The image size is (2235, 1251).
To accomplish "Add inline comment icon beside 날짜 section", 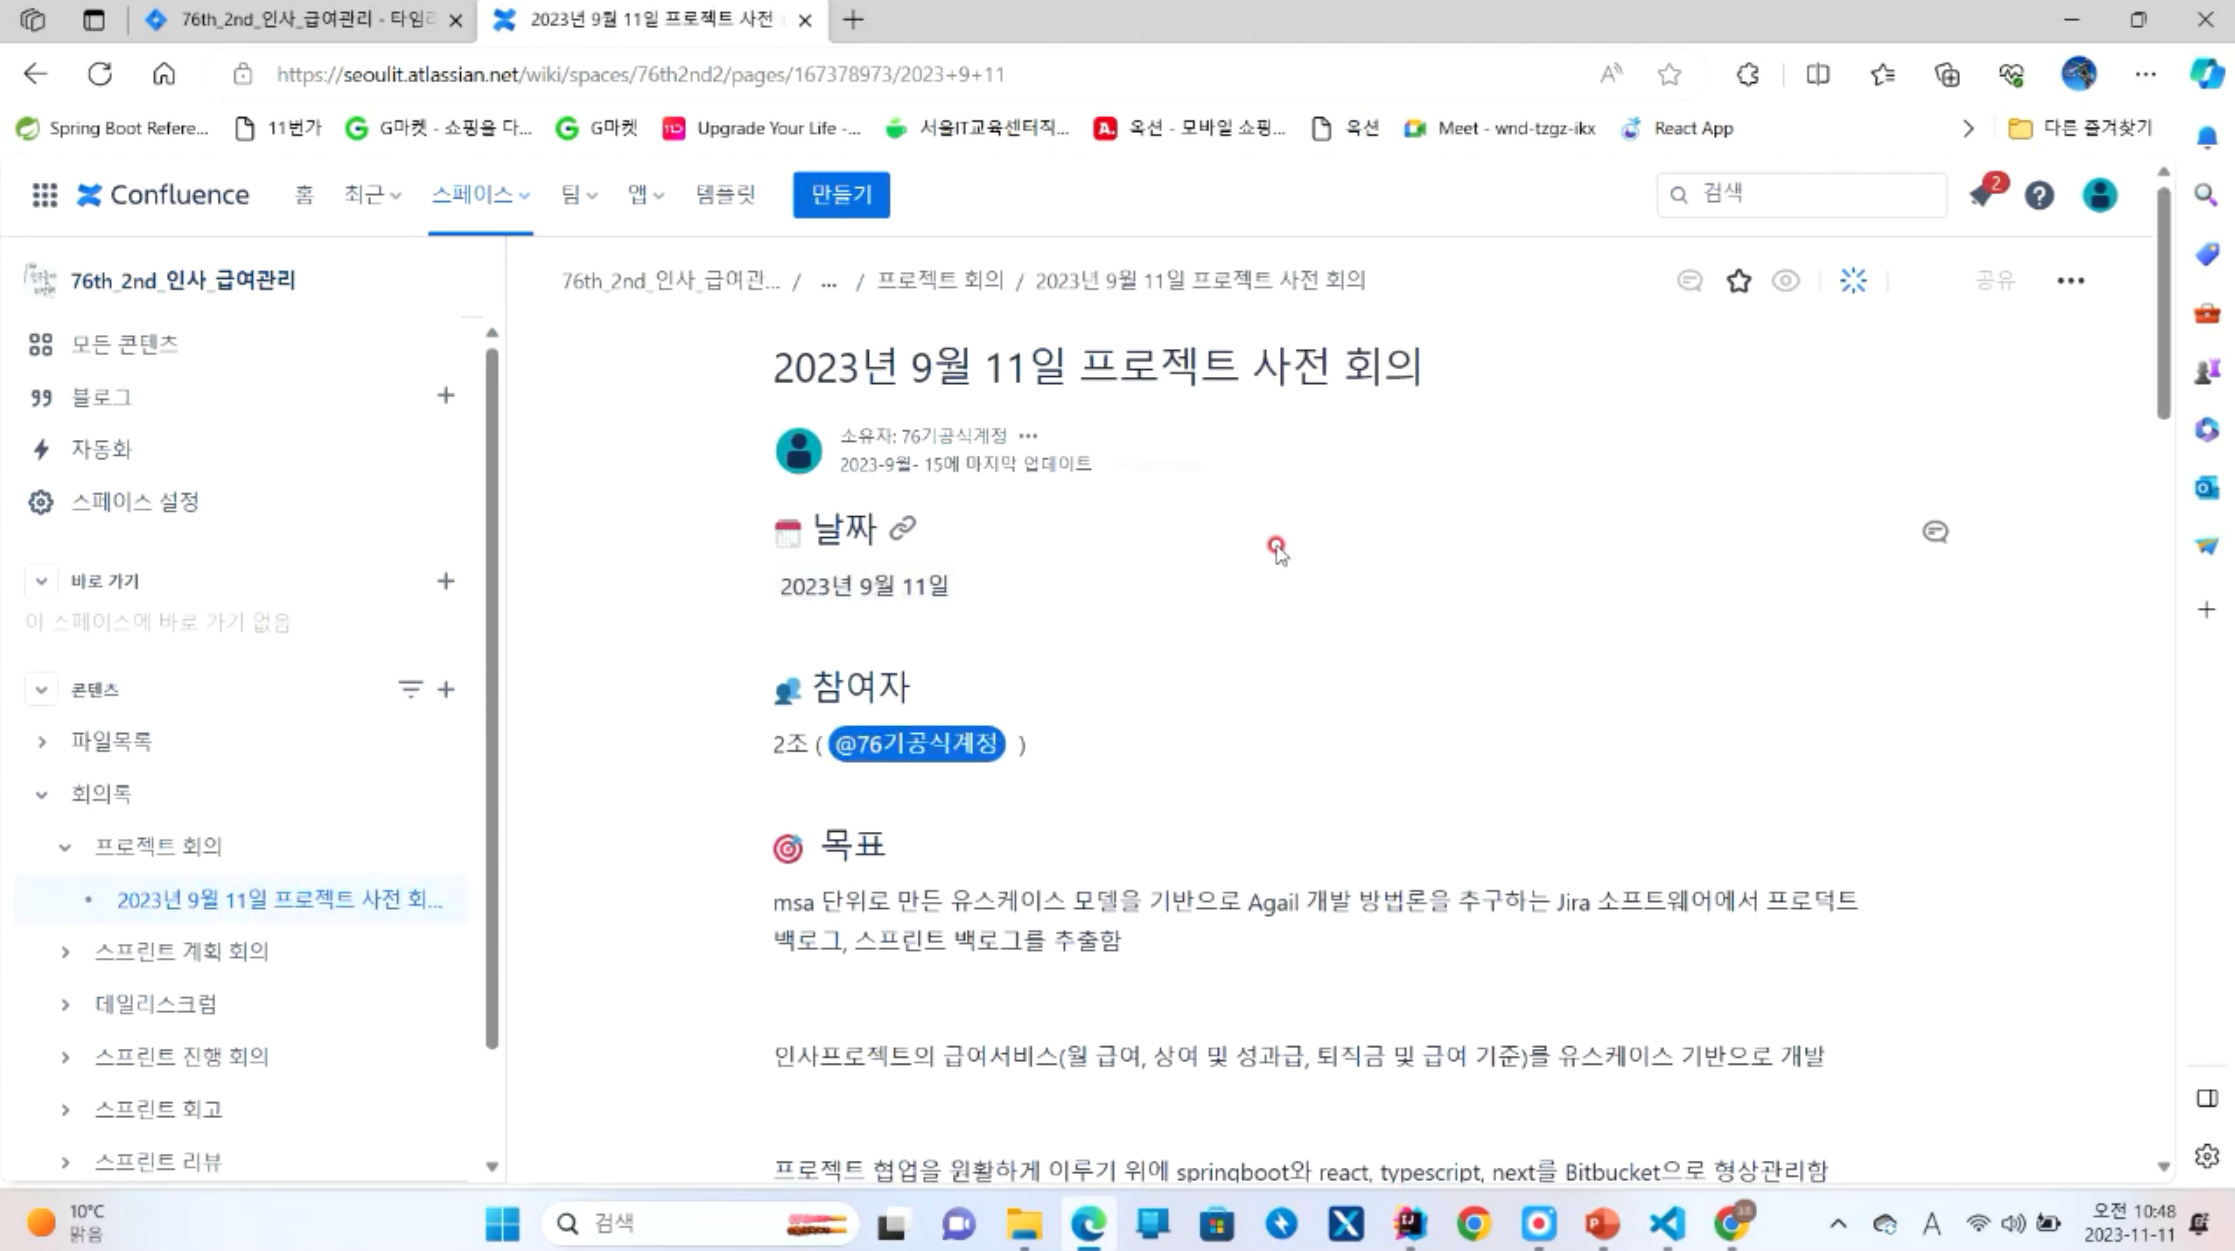I will click(x=1935, y=532).
